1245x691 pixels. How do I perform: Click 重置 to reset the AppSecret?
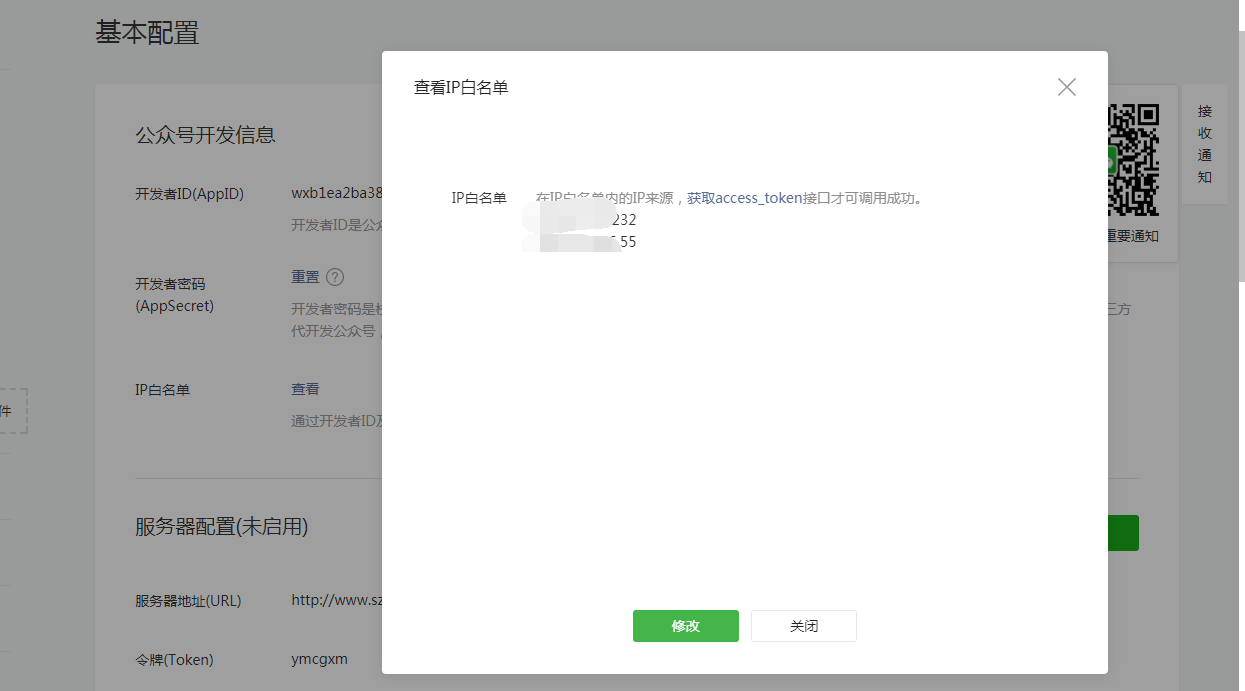tap(304, 276)
